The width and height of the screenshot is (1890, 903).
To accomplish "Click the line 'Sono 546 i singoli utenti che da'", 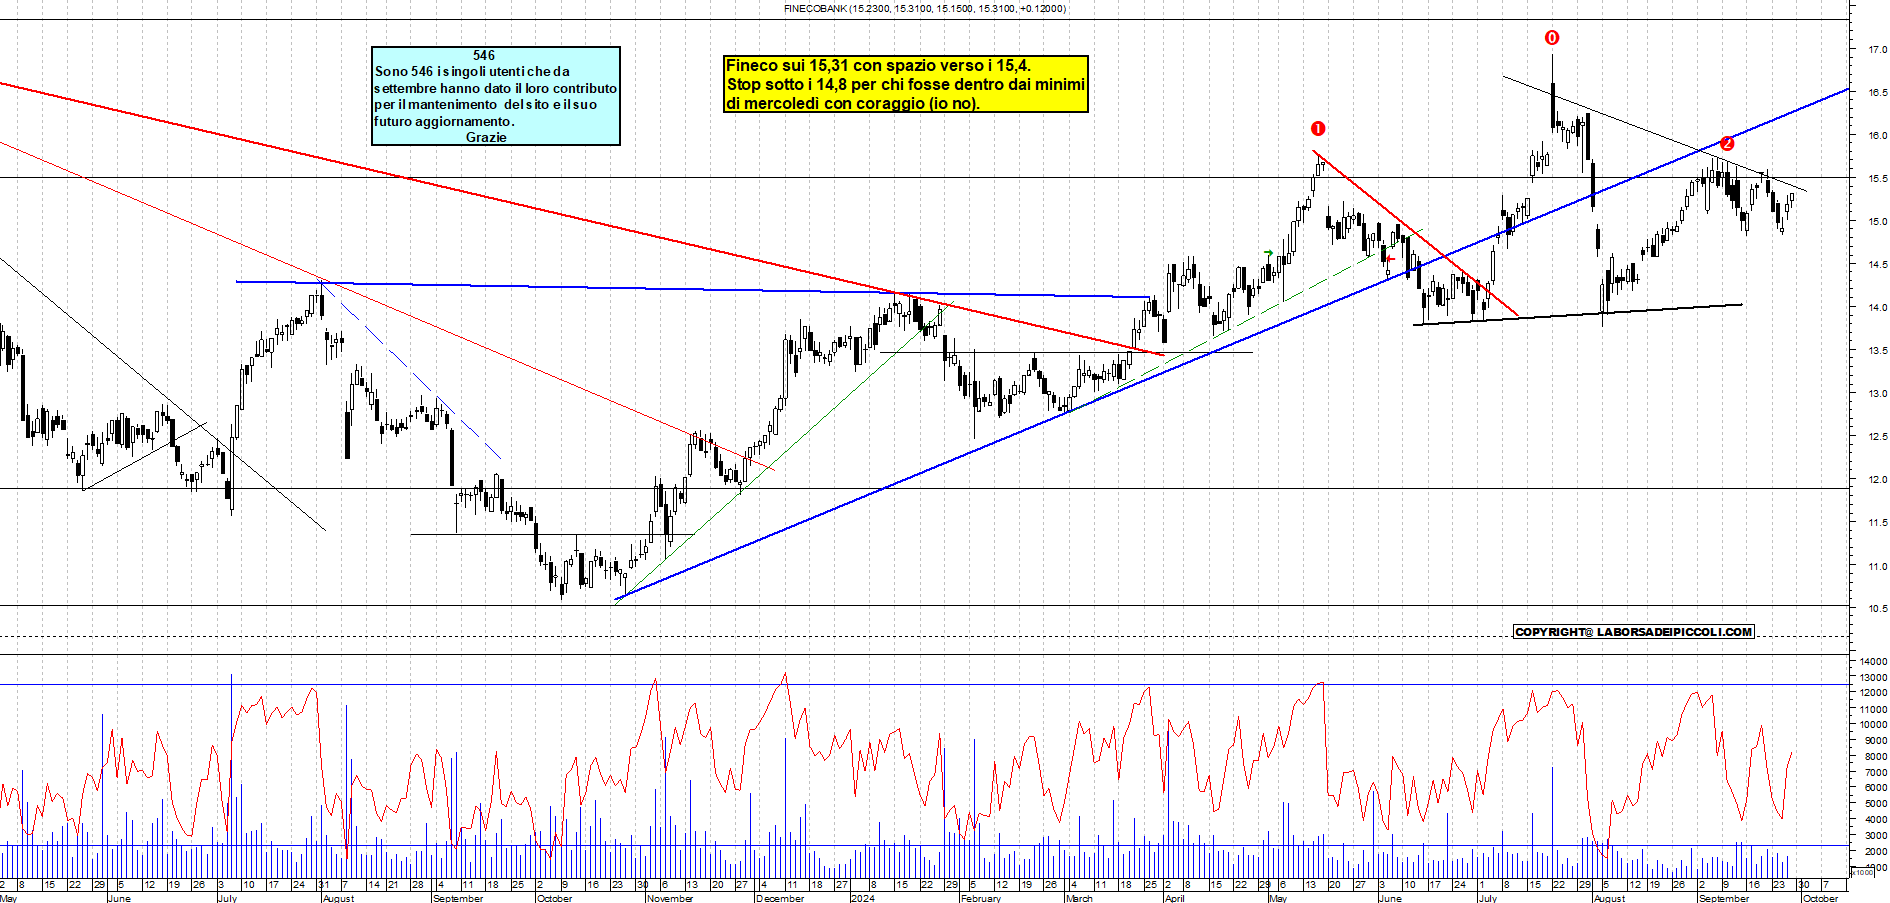I will coord(472,71).
